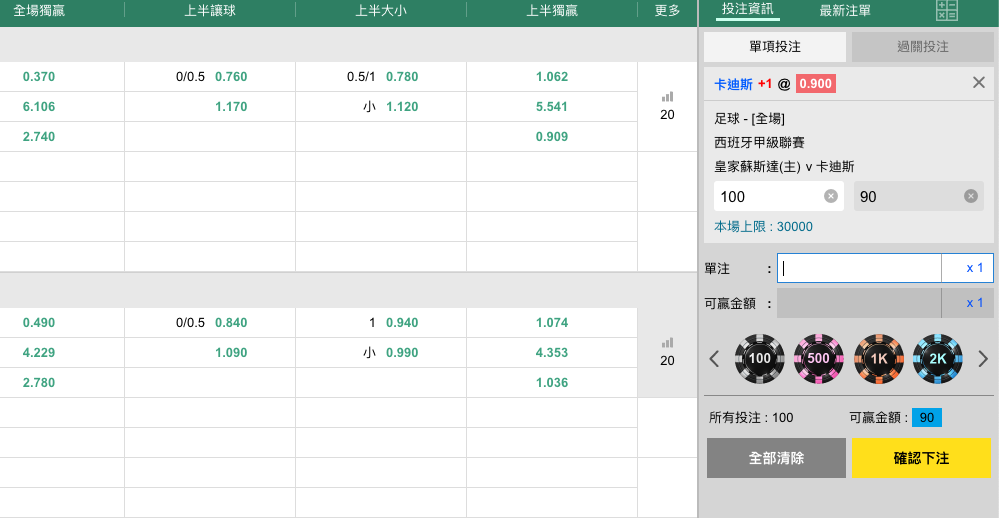This screenshot has width=999, height=518.
Task: Select the 1K betting chip
Action: [x=878, y=358]
